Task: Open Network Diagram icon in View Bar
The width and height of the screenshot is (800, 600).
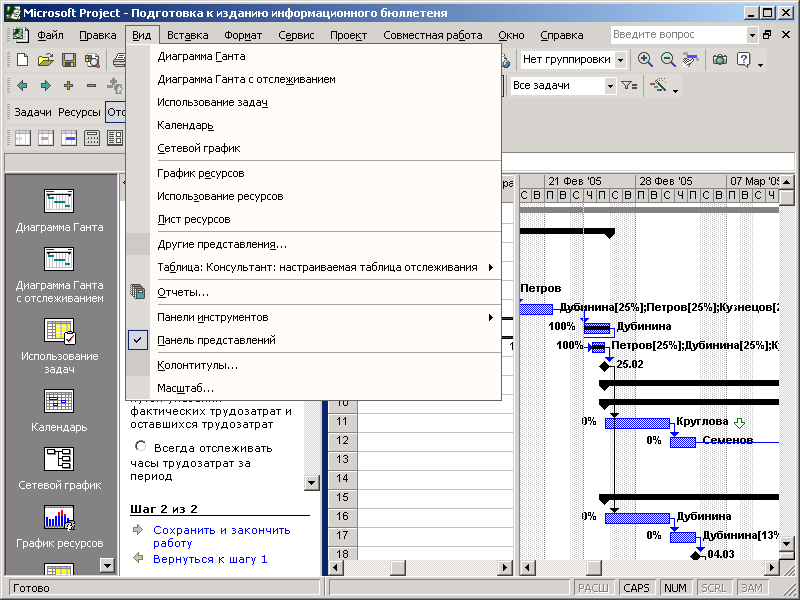Action: tap(59, 459)
